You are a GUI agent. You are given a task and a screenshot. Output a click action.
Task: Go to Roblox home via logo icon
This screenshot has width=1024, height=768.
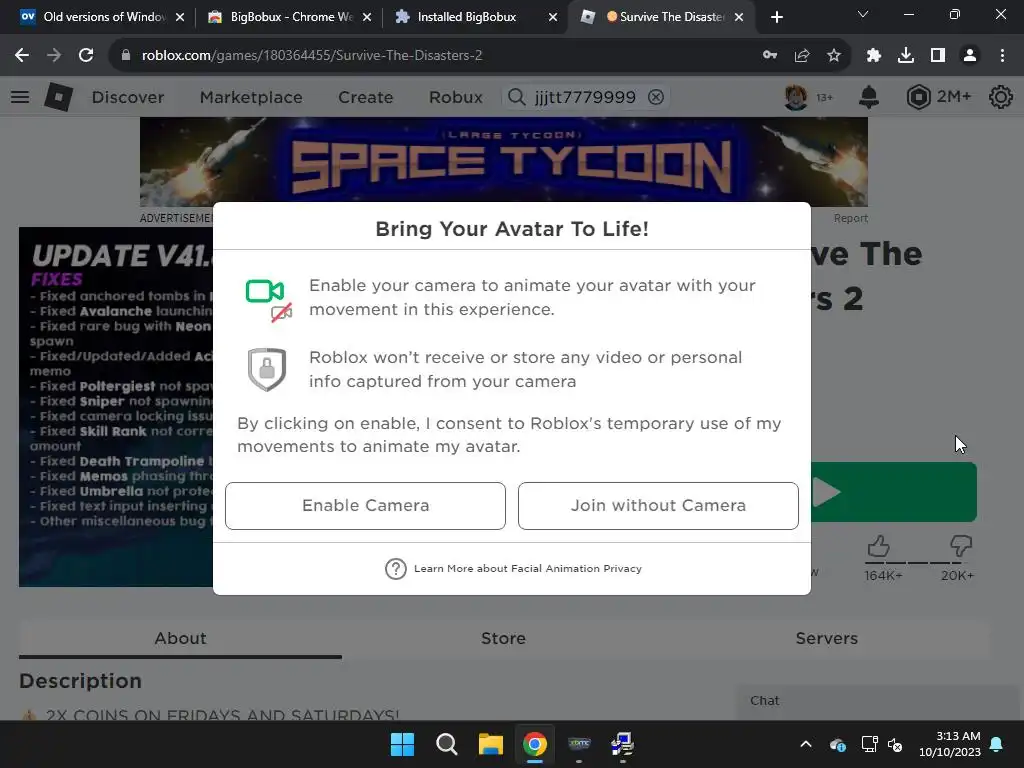pos(59,97)
